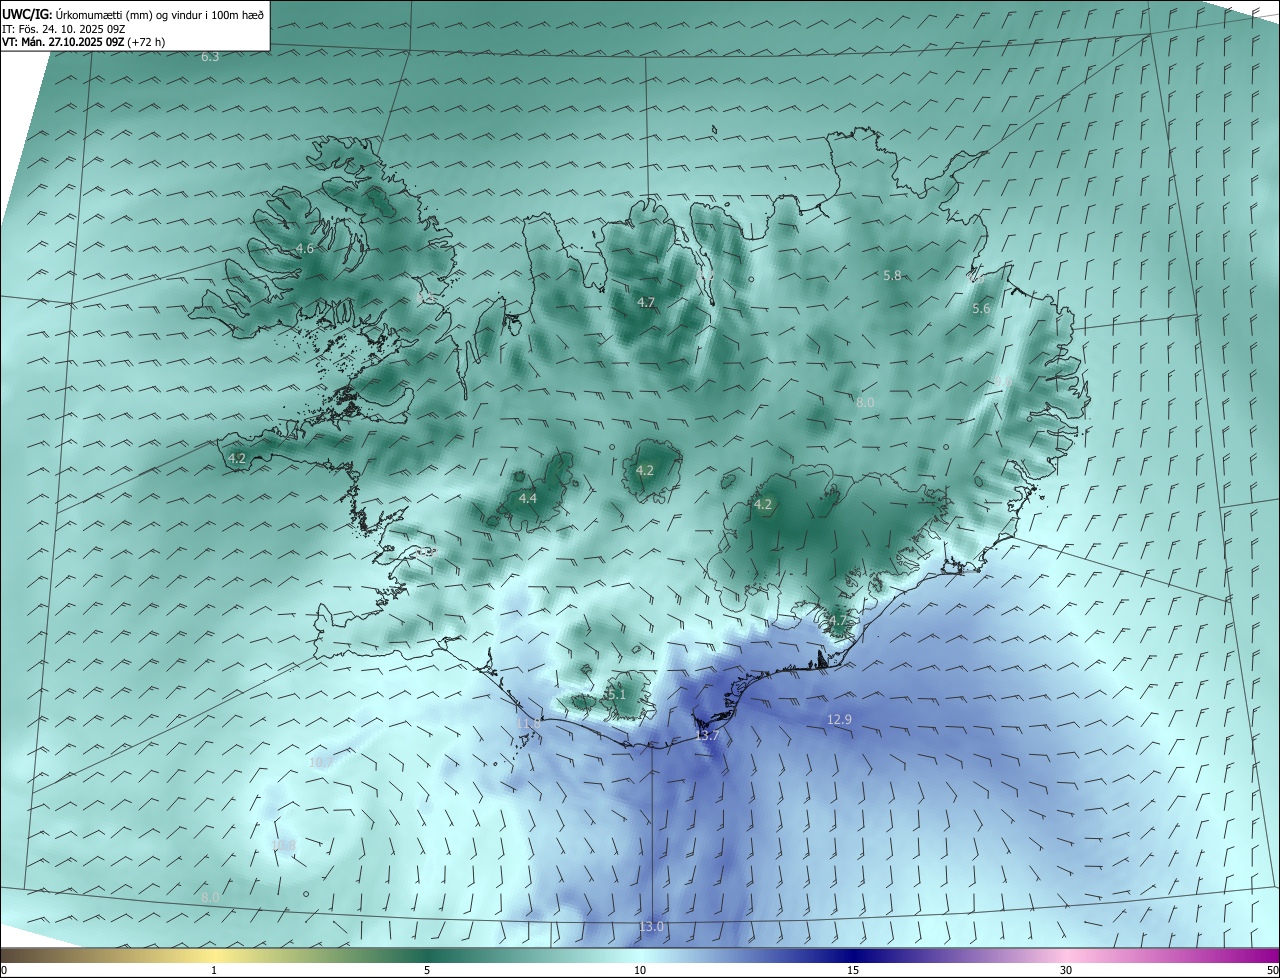The image size is (1280, 978).
Task: Click the 6.3 value over the northwest sea
Action: click(x=210, y=57)
